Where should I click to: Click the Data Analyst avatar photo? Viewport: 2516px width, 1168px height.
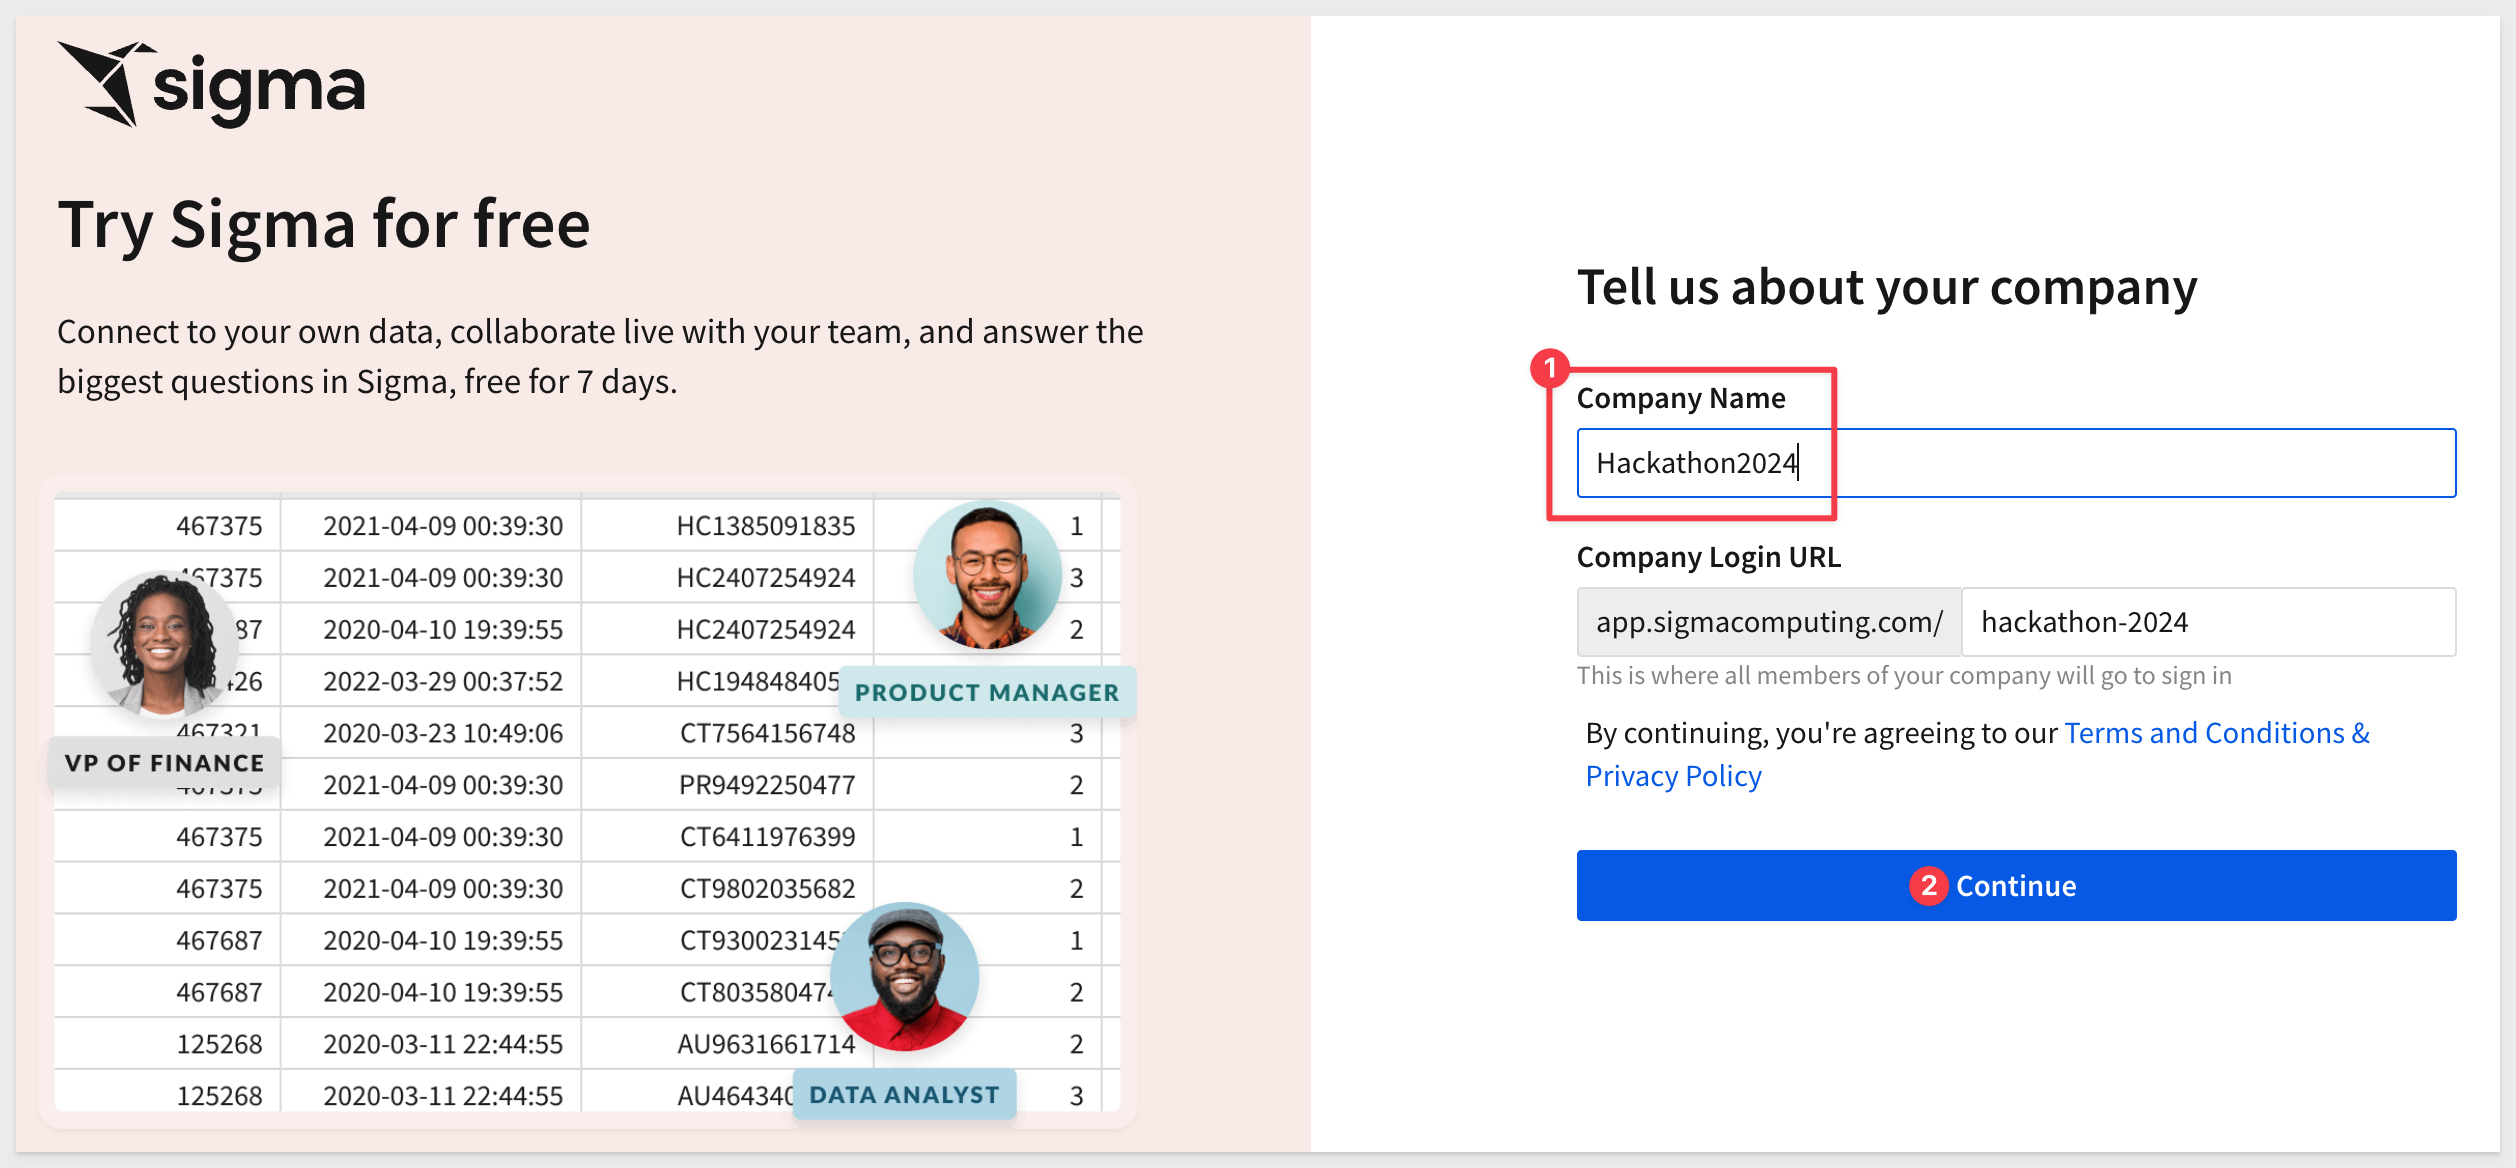tap(905, 977)
